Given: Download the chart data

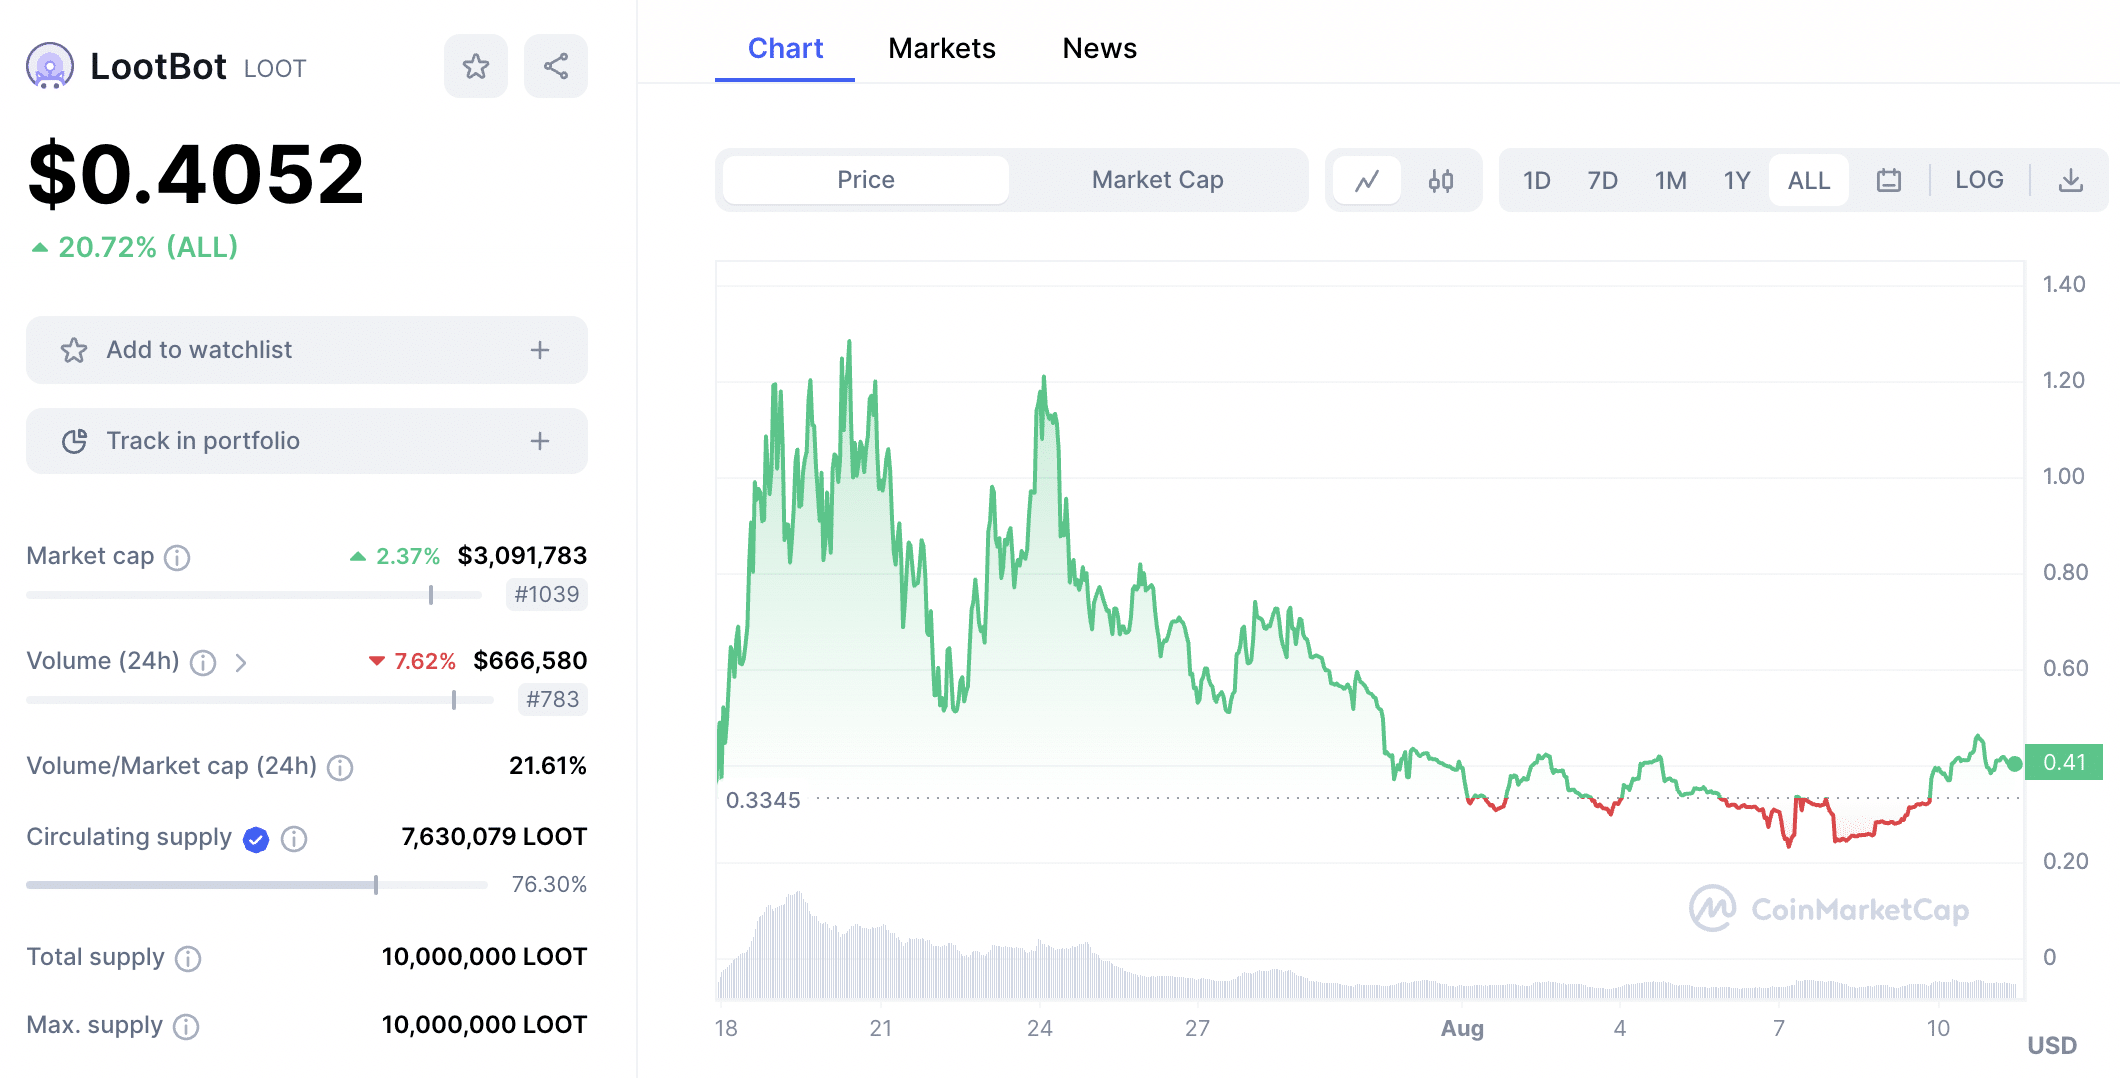Looking at the screenshot, I should coord(2071,180).
